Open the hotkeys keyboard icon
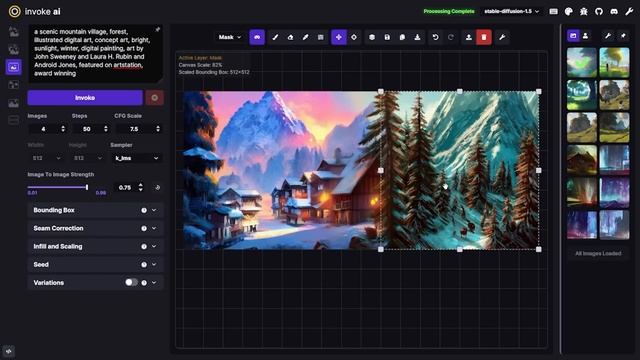640x360 pixels. pyautogui.click(x=553, y=11)
